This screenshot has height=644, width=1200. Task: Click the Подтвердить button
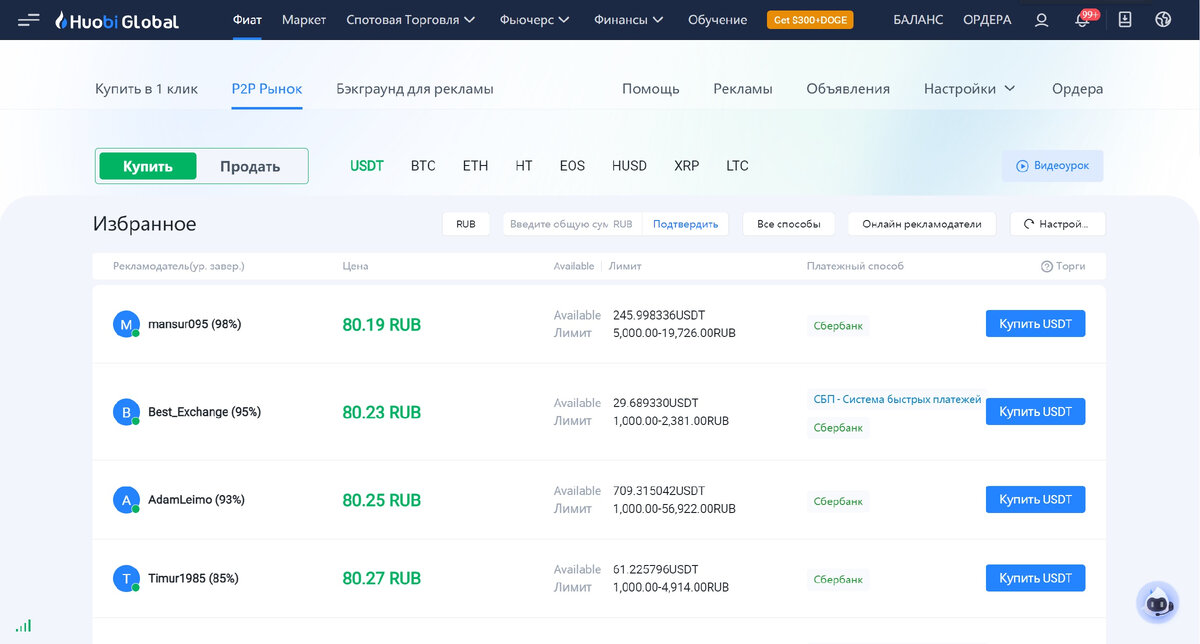tap(685, 224)
